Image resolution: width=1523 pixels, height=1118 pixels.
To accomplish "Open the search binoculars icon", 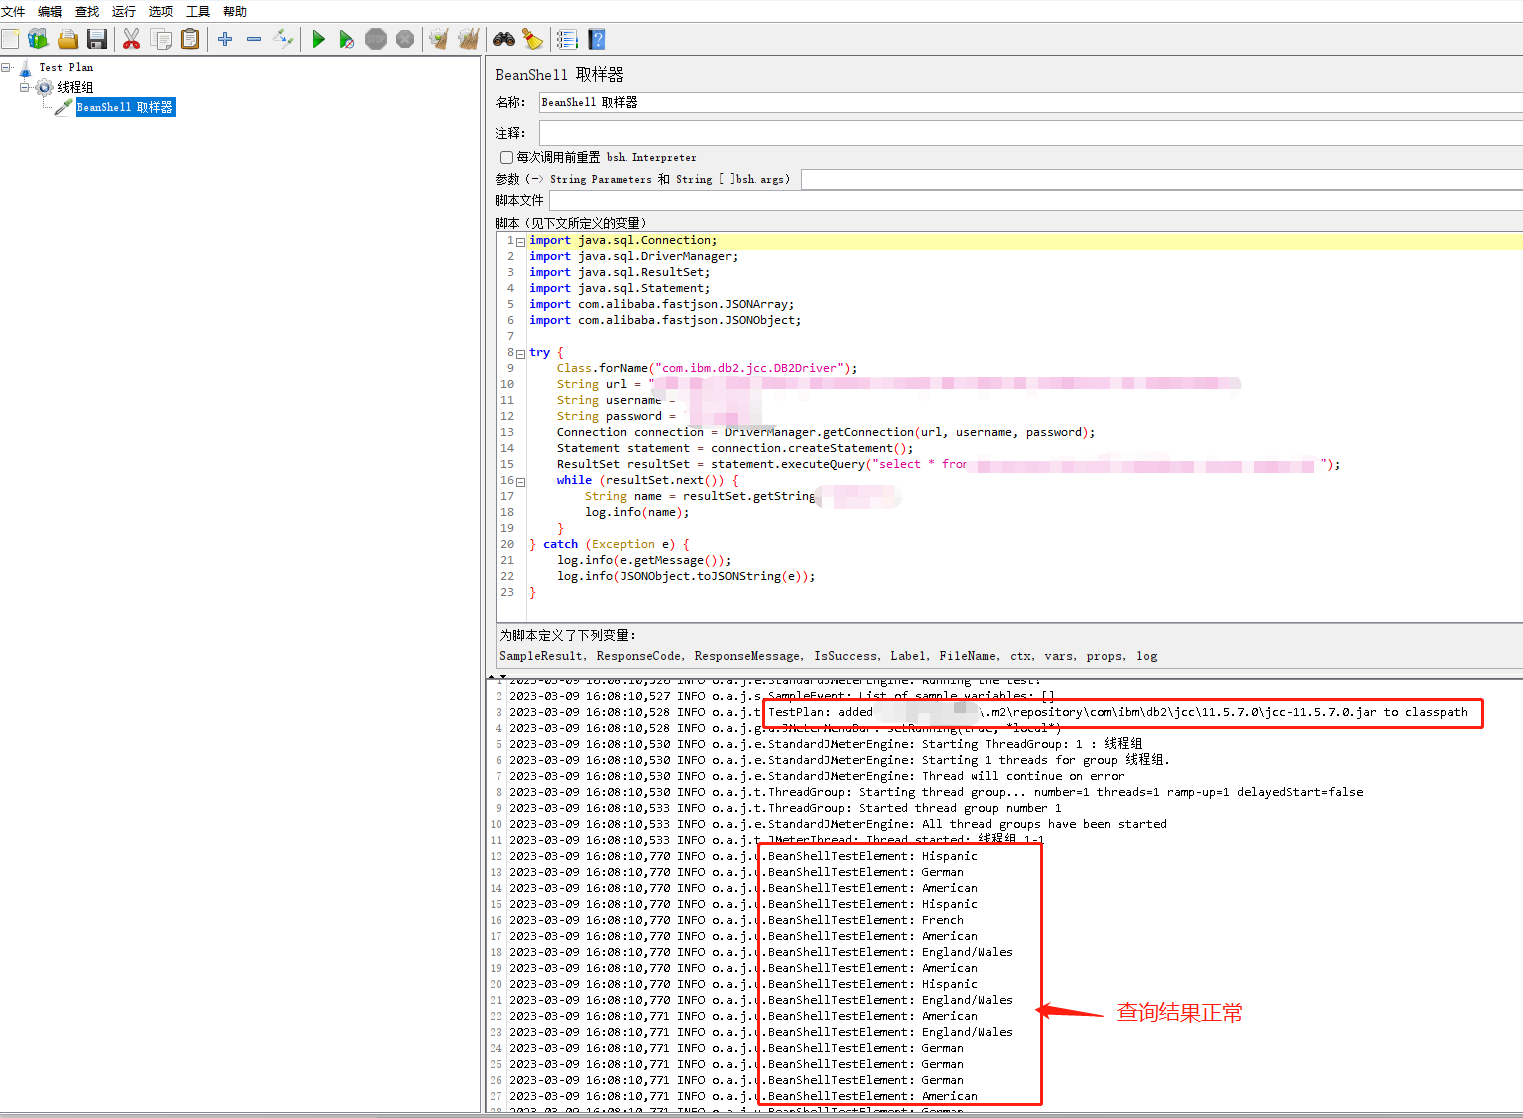I will tap(503, 39).
